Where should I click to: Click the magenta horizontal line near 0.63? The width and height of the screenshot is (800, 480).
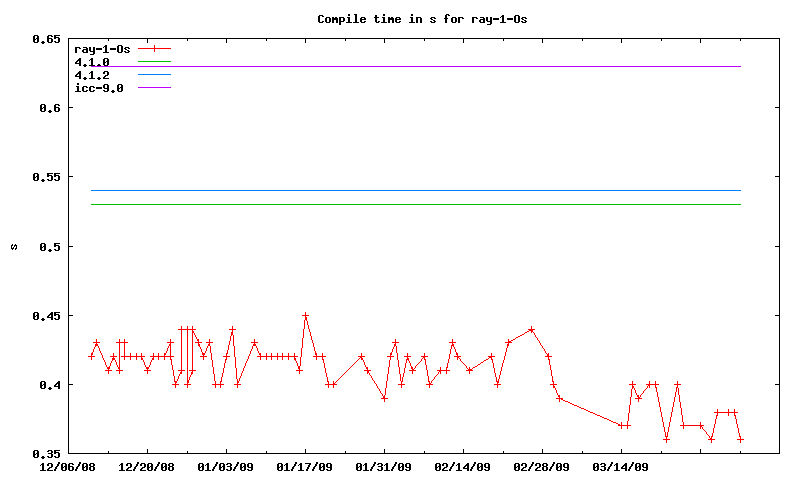click(450, 66)
